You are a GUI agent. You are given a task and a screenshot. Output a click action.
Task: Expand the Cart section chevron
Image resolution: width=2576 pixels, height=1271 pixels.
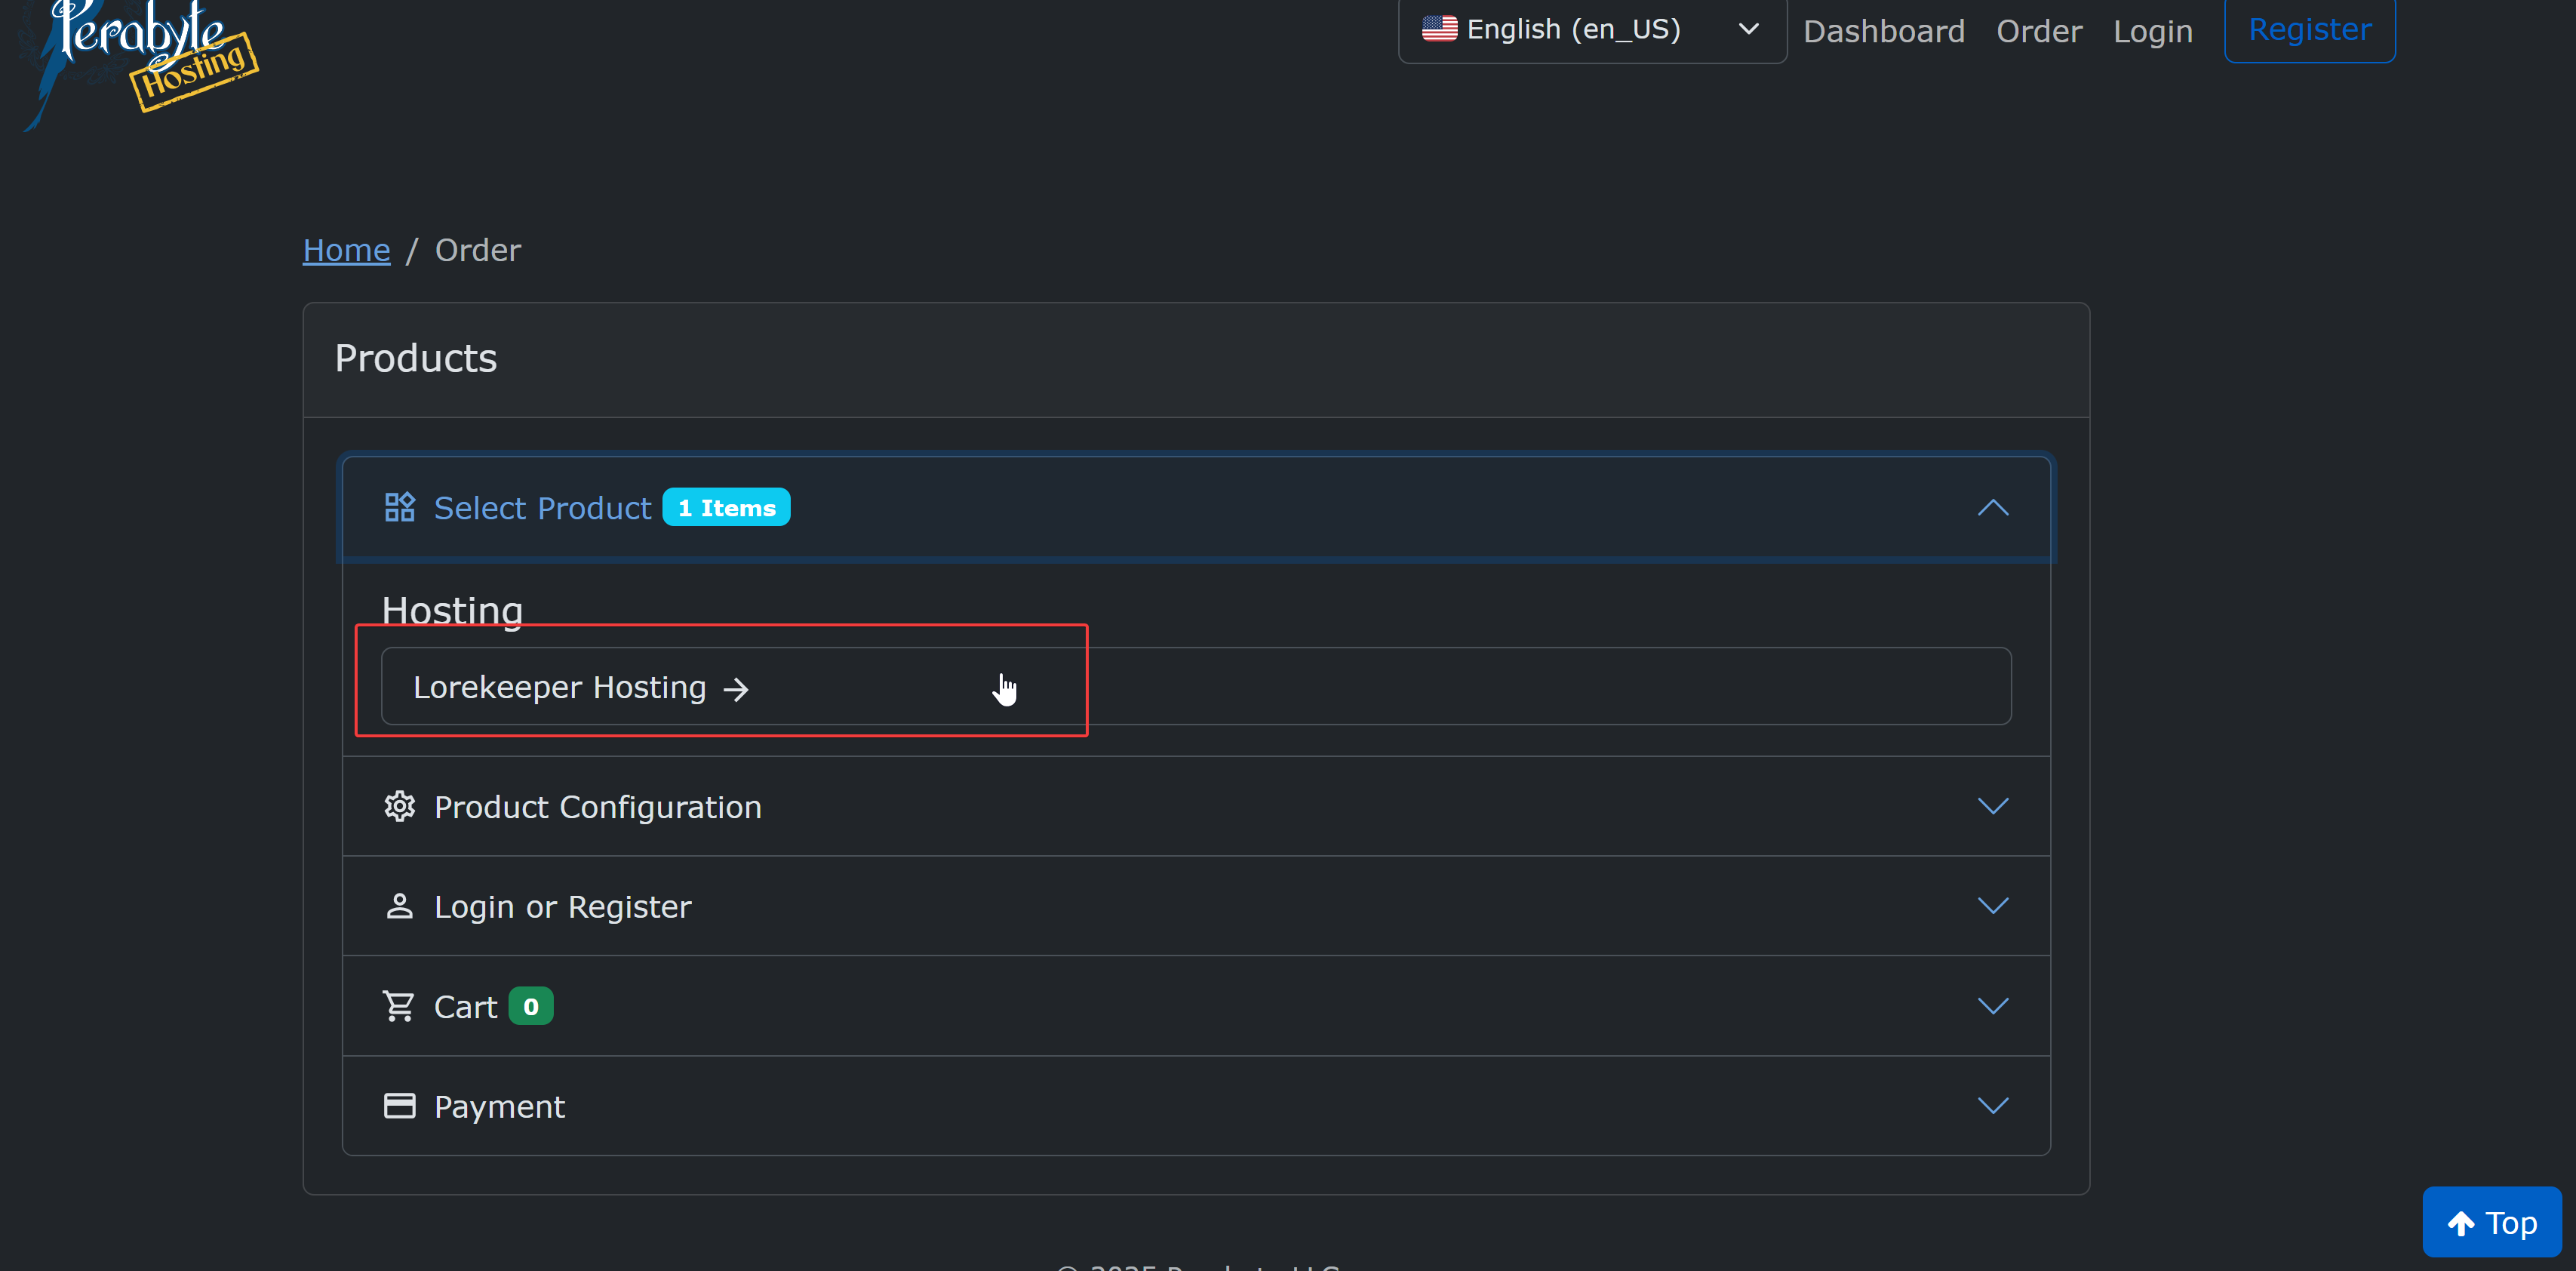(x=1992, y=1006)
